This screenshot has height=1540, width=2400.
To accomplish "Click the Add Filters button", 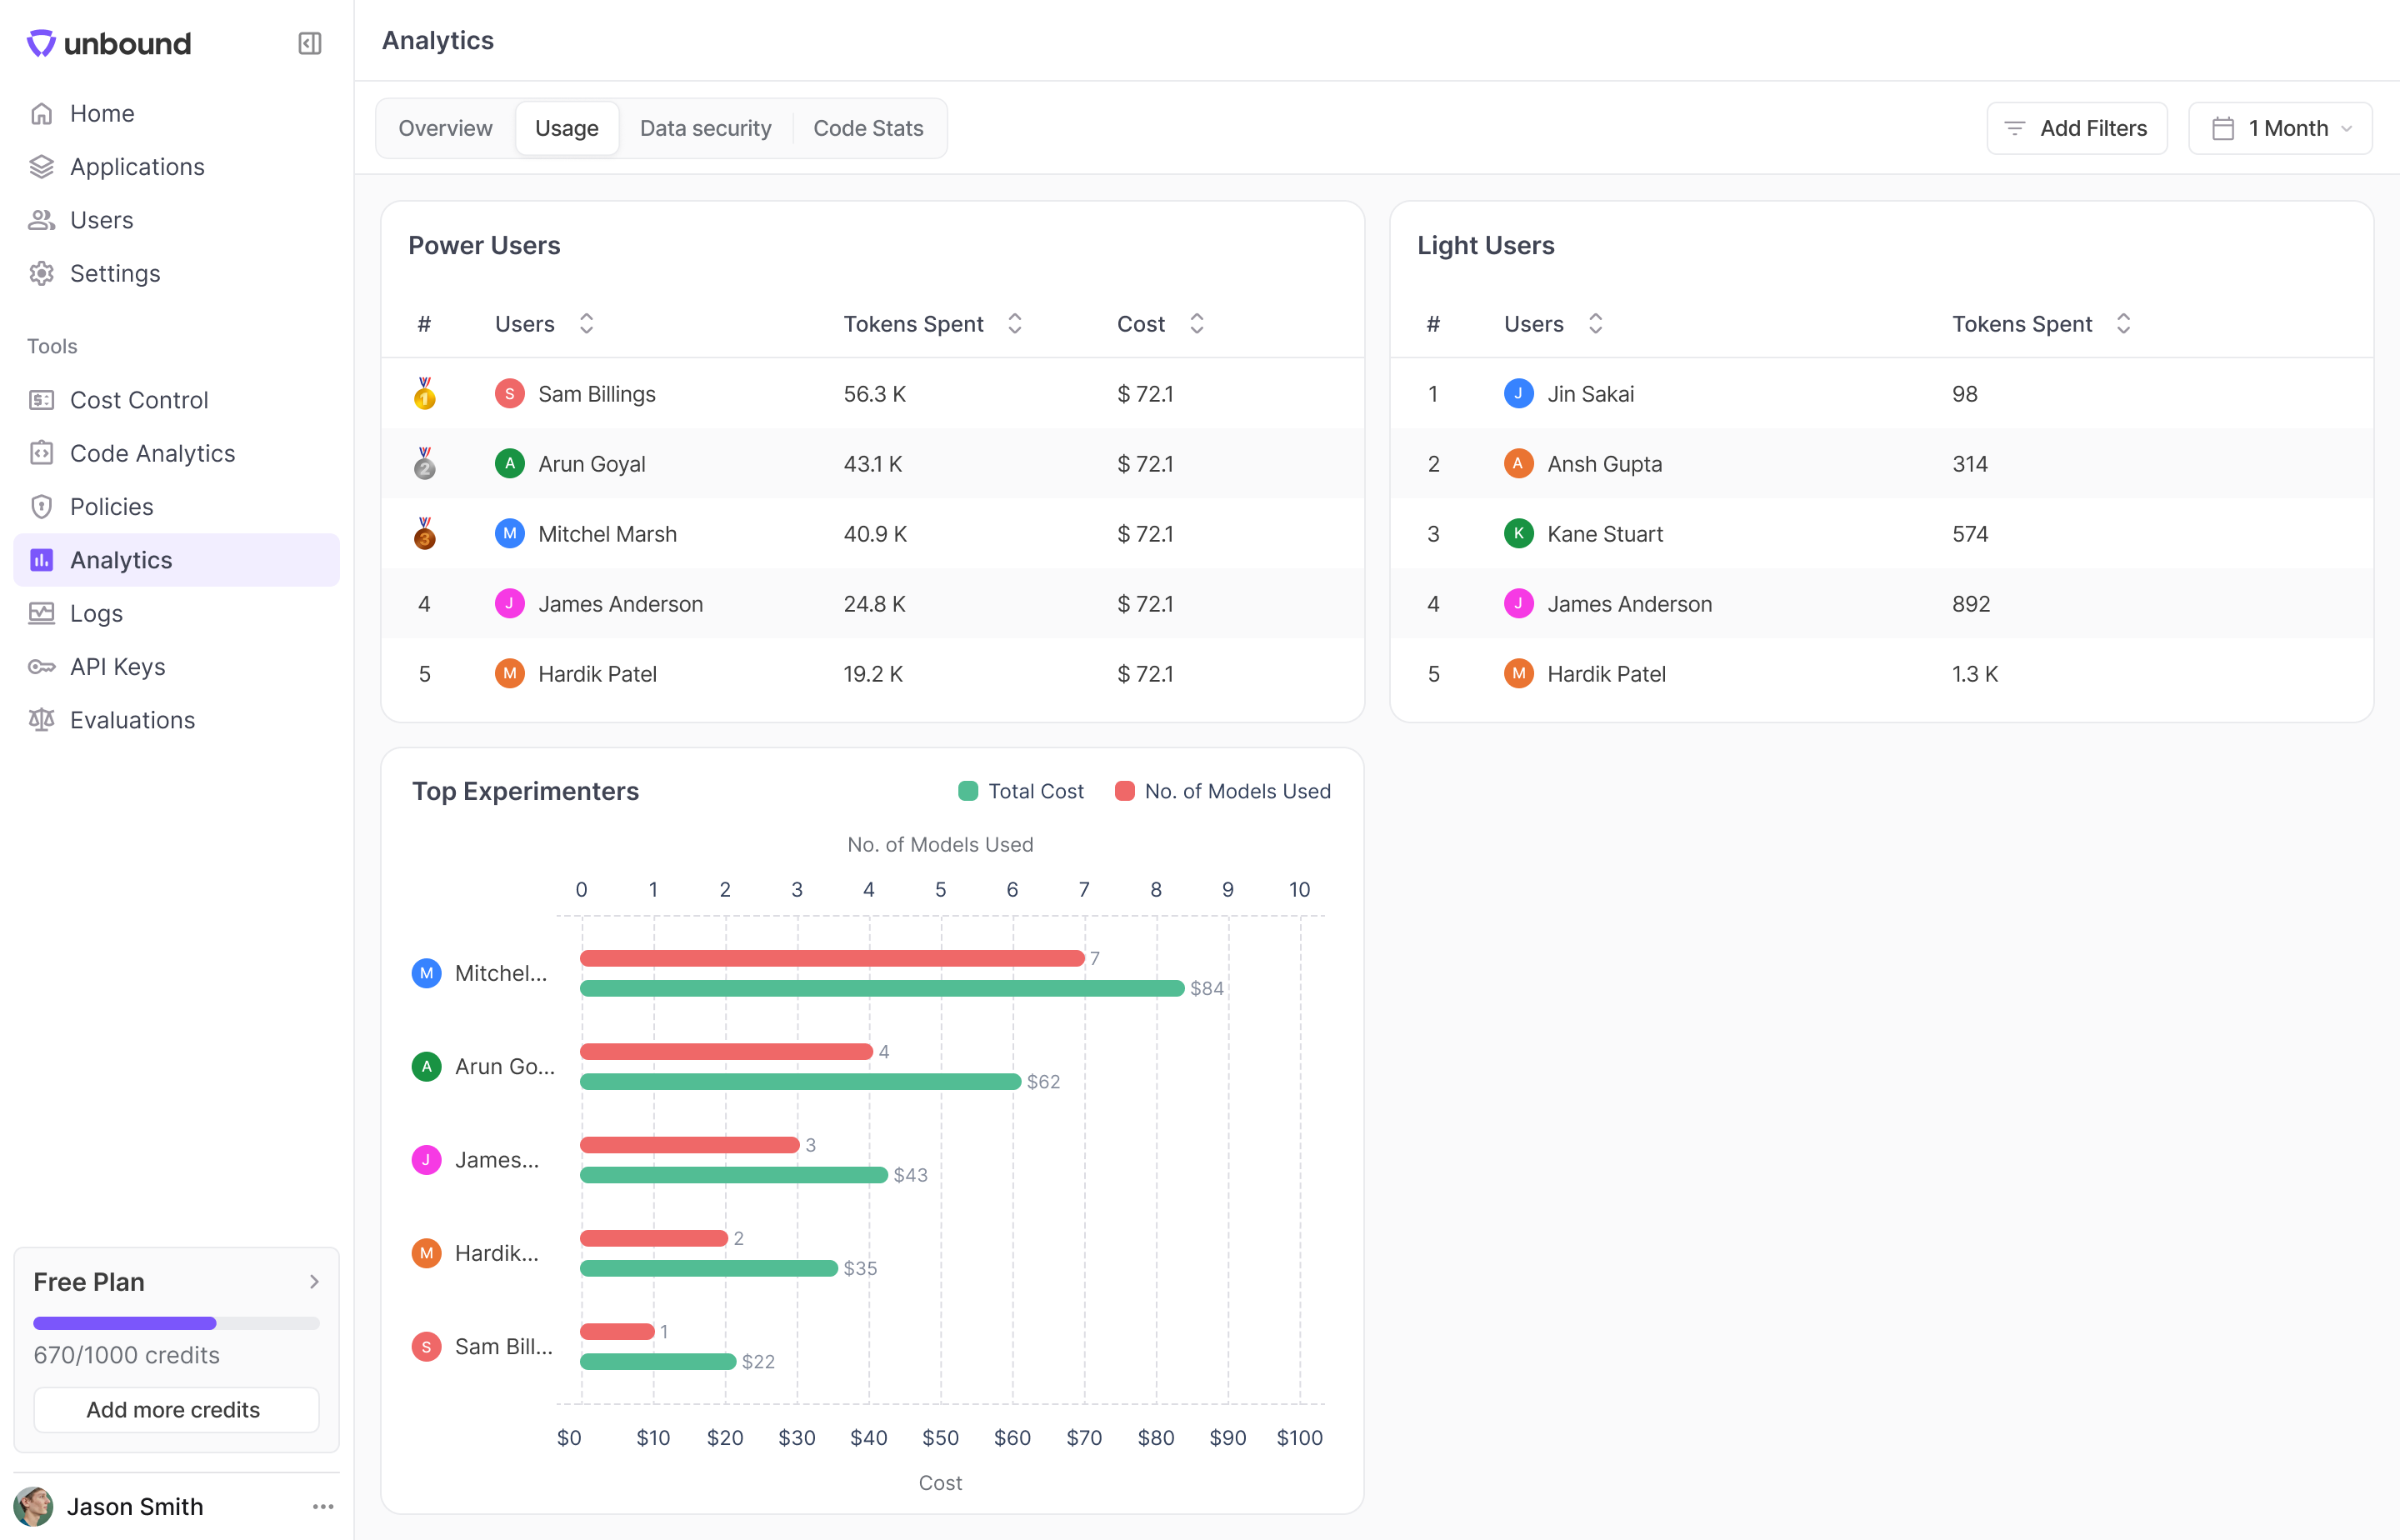I will (2076, 128).
